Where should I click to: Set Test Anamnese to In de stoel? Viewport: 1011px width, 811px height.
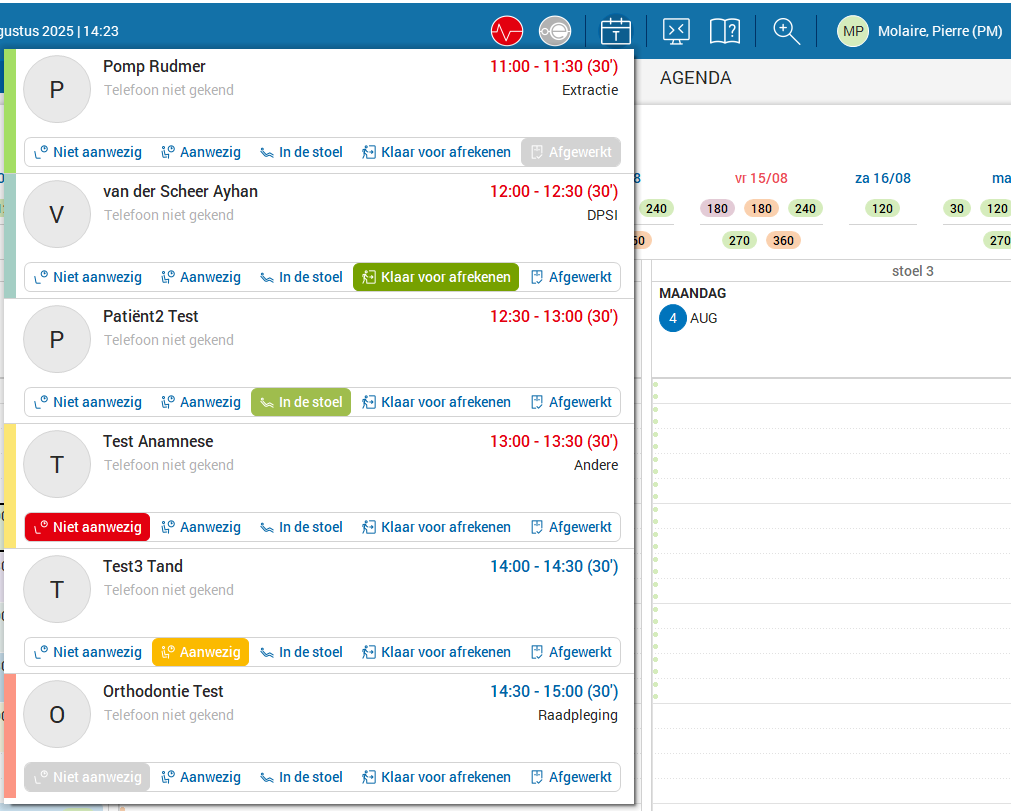(301, 527)
